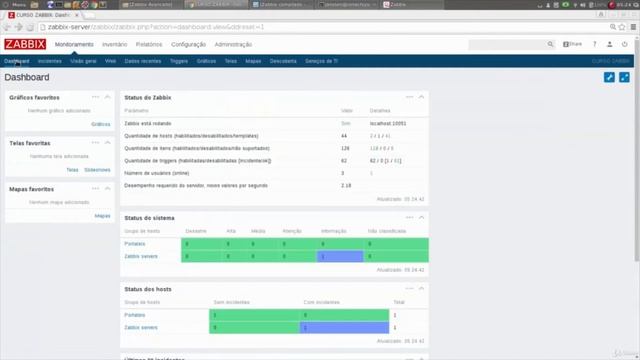This screenshot has height=360, width=640.
Task: Select the Dashboard submenu item
Action: [17, 61]
